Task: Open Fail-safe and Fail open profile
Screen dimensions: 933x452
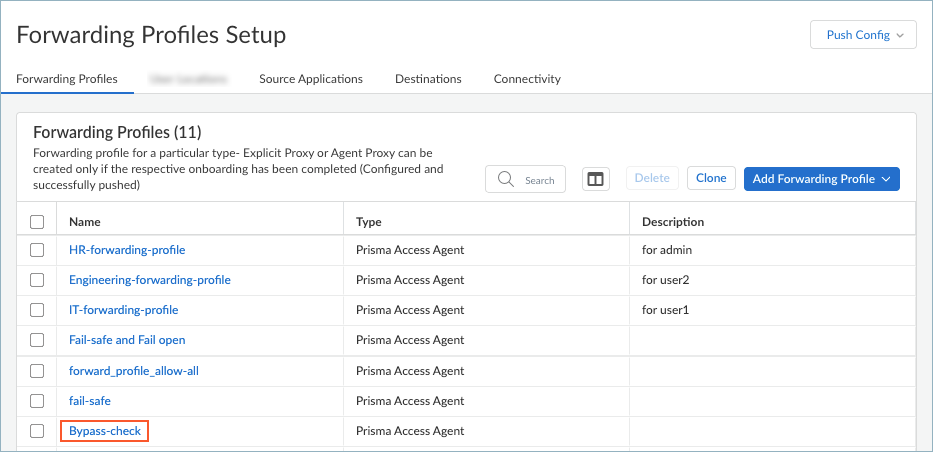Action: pos(127,340)
